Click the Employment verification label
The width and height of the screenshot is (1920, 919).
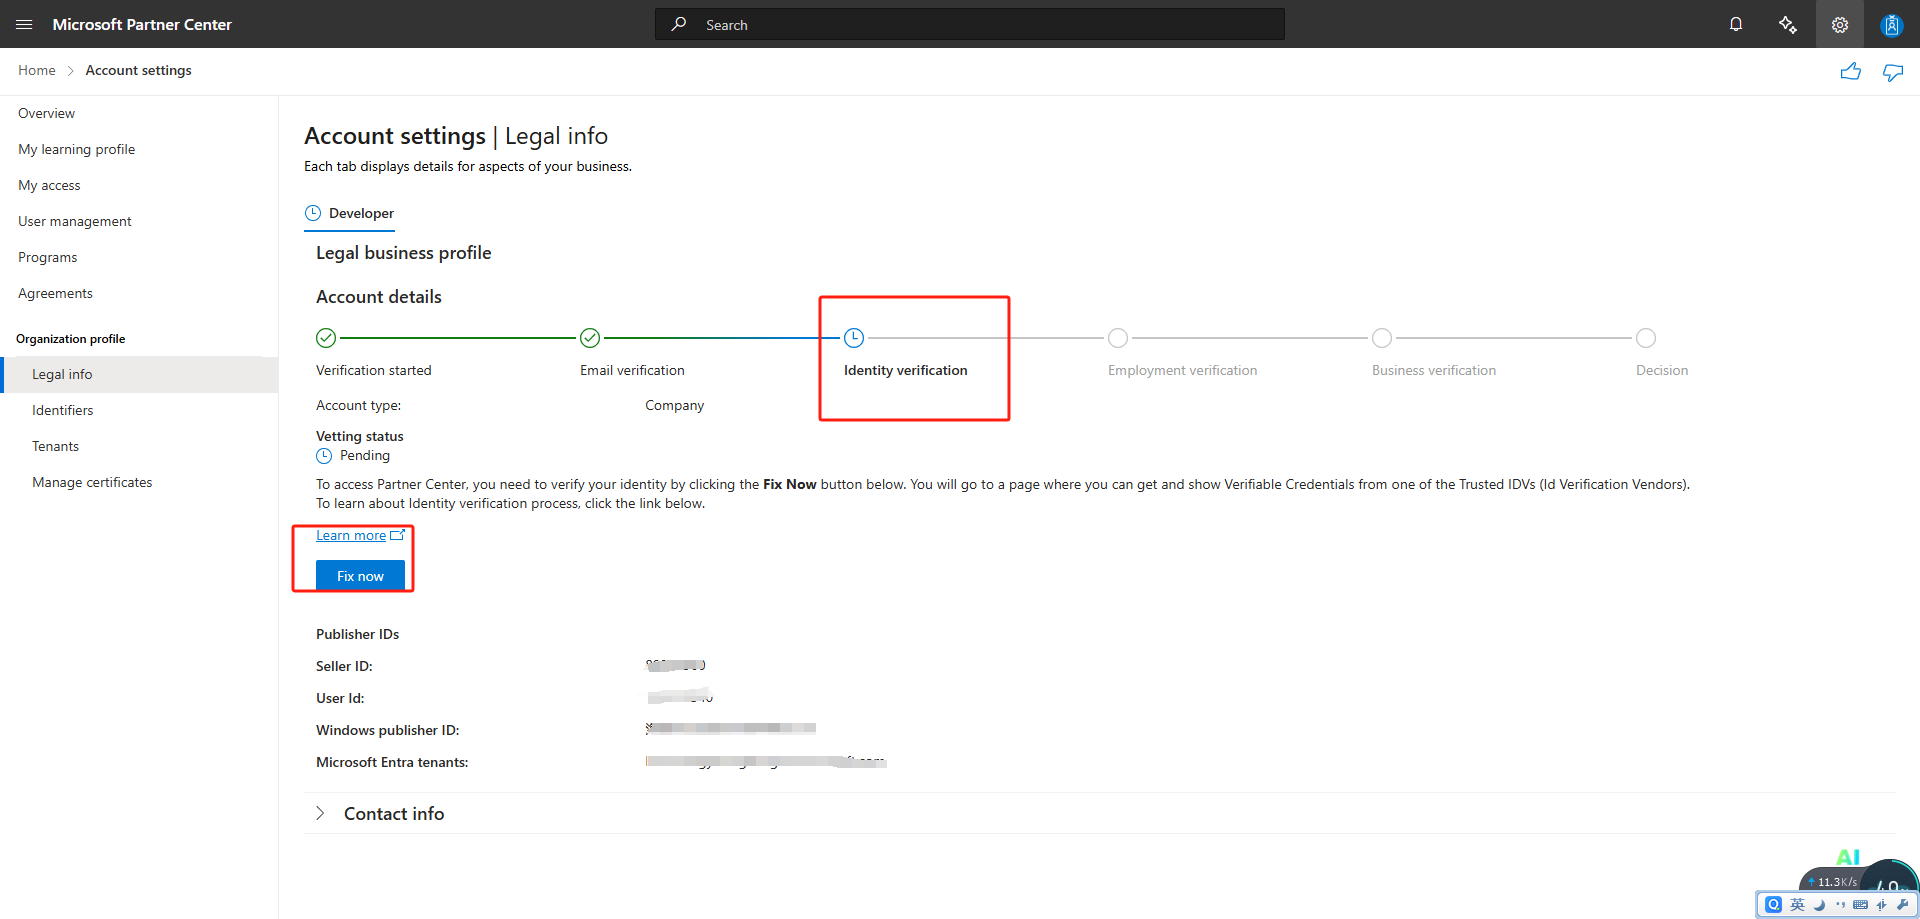(x=1182, y=370)
